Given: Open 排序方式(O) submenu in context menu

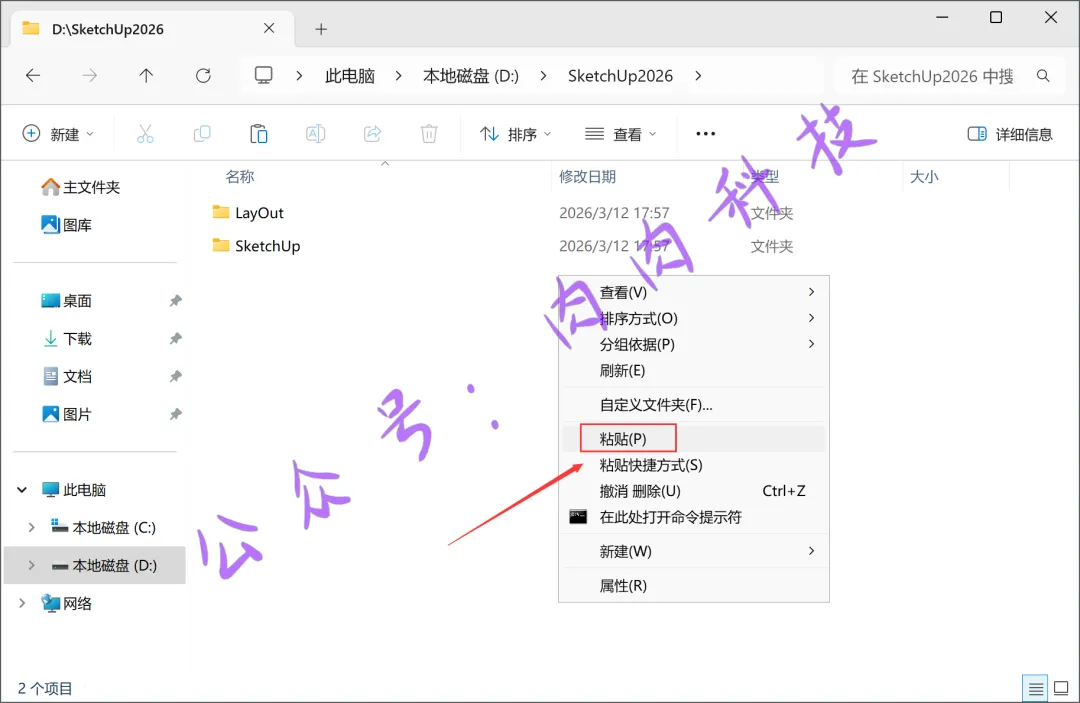Looking at the screenshot, I should pyautogui.click(x=694, y=318).
